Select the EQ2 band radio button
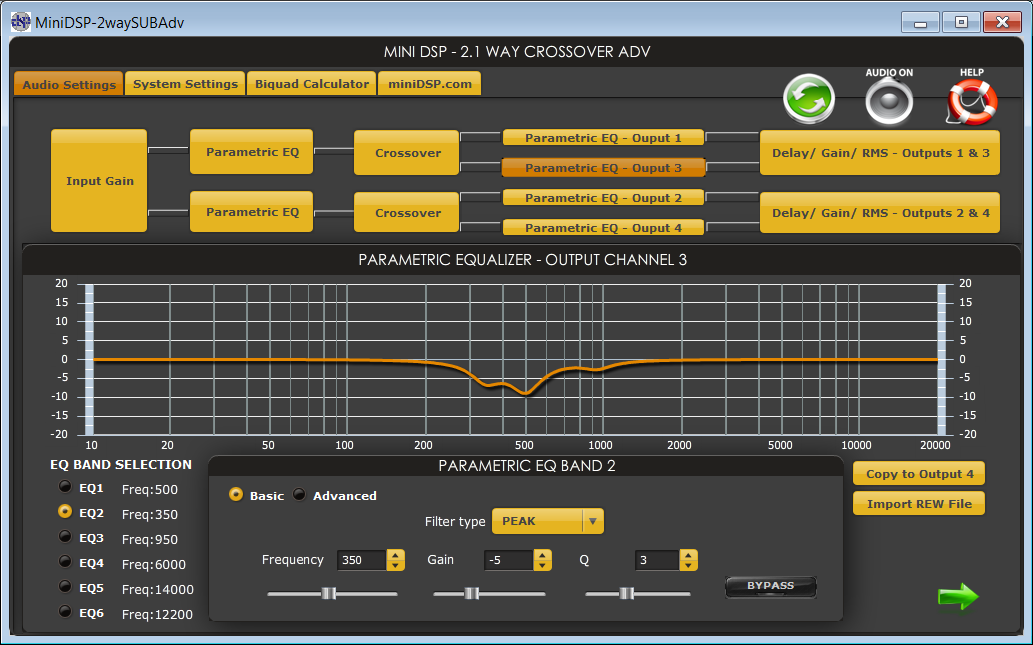1033x645 pixels. (65, 511)
